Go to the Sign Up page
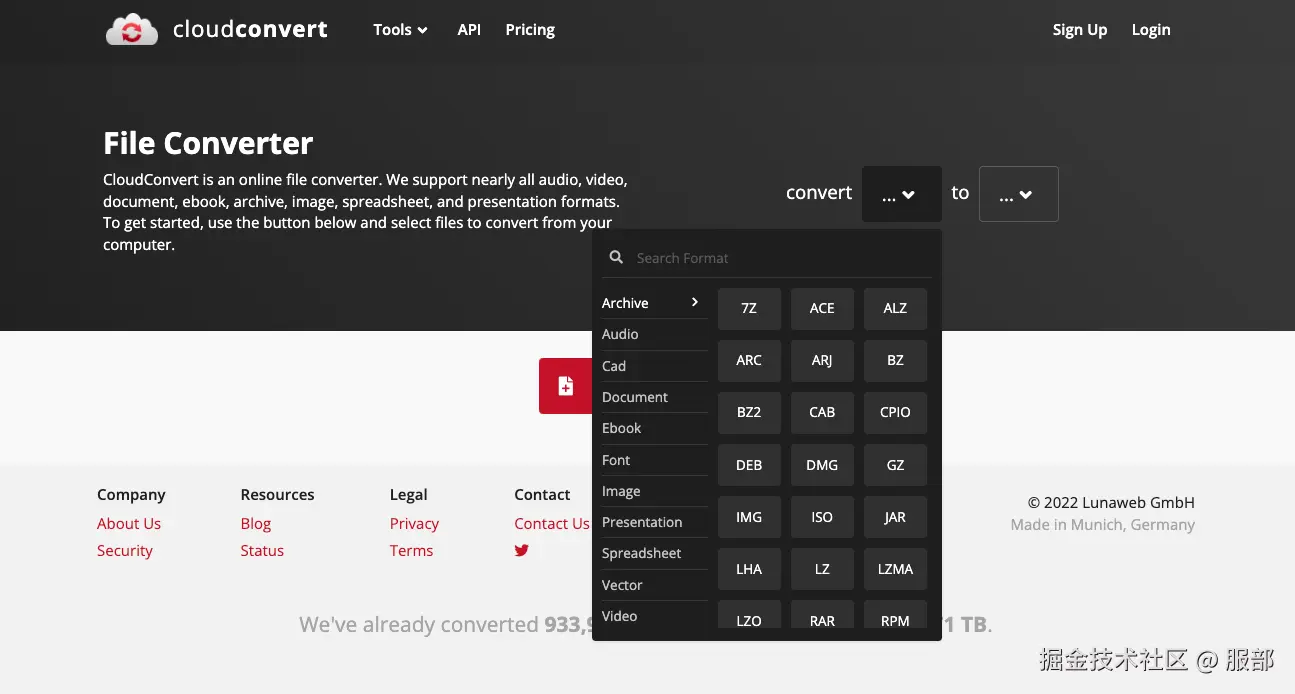1295x694 pixels. click(1079, 30)
